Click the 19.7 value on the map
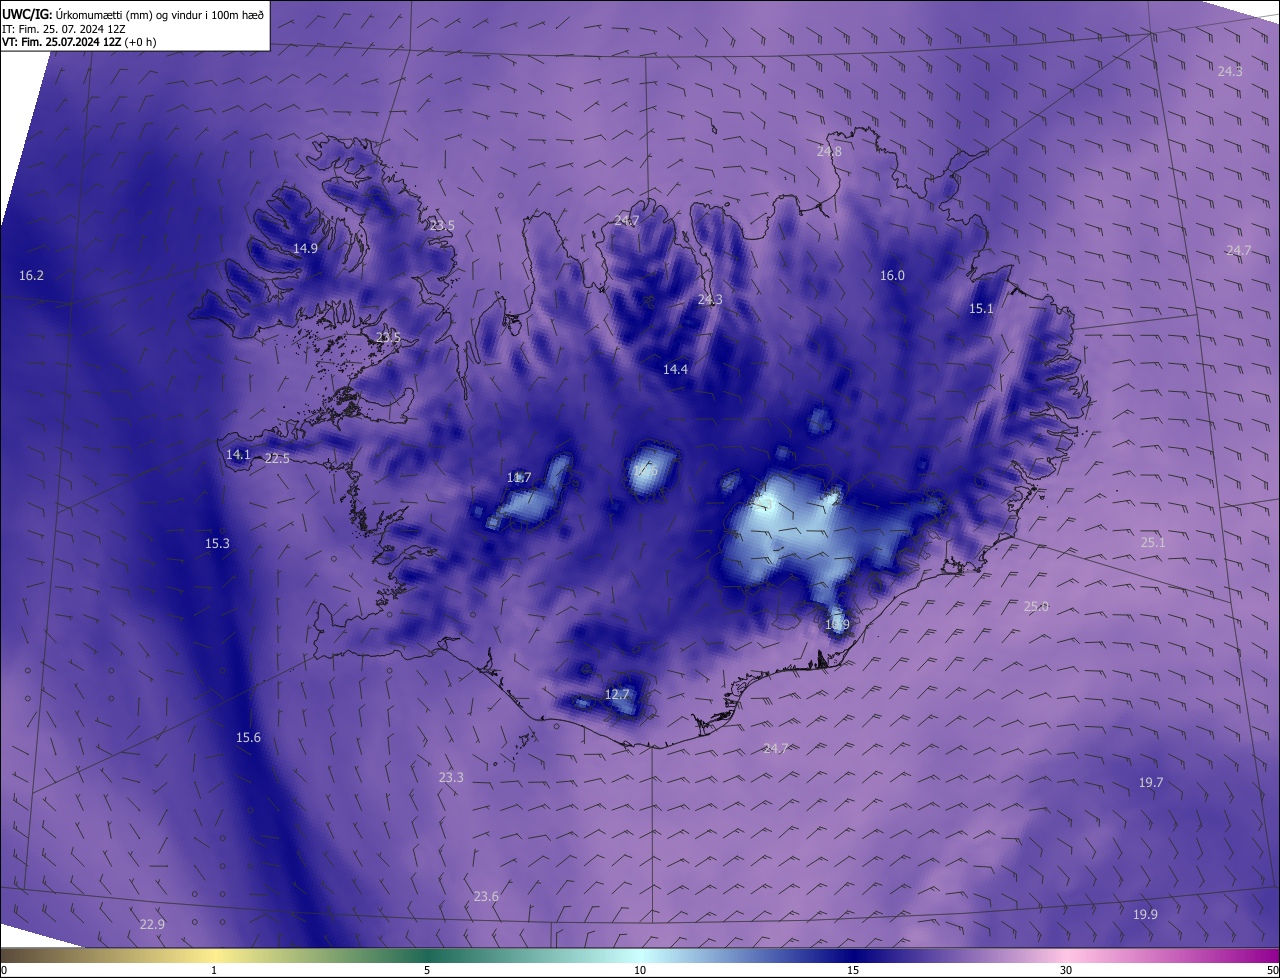This screenshot has height=978, width=1280. click(1151, 783)
